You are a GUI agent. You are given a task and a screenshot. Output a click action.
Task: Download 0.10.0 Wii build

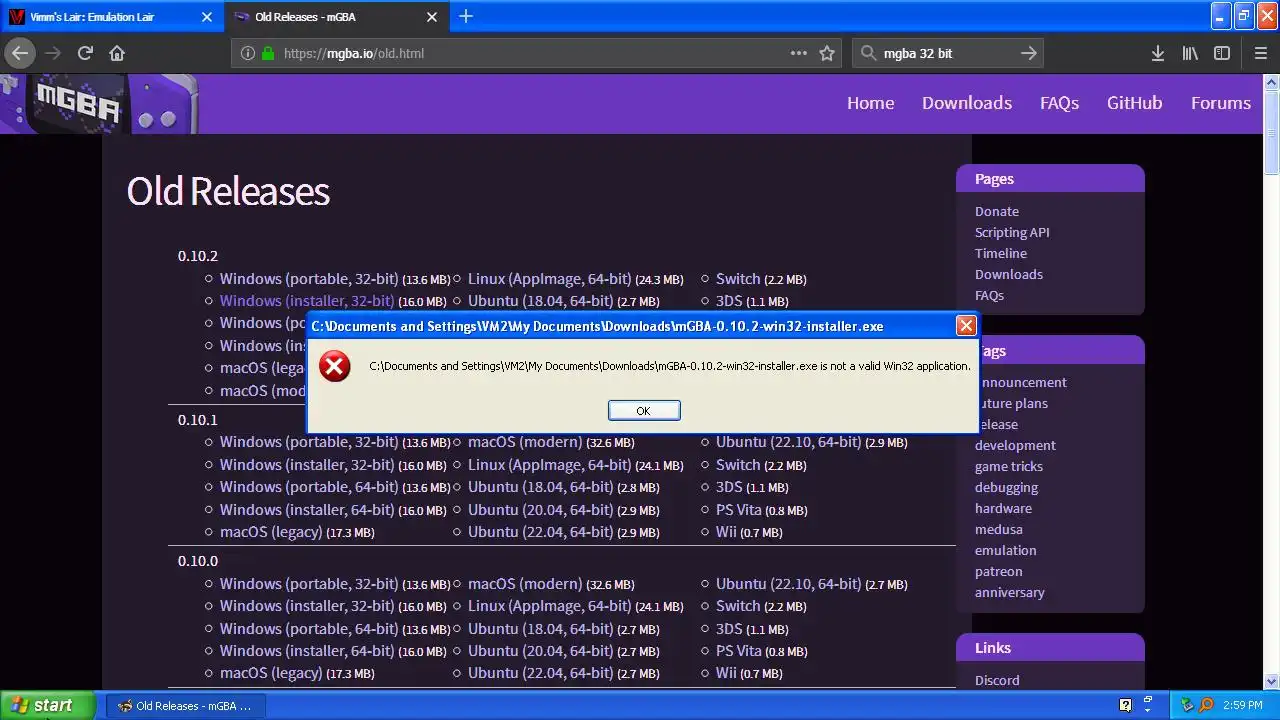726,674
